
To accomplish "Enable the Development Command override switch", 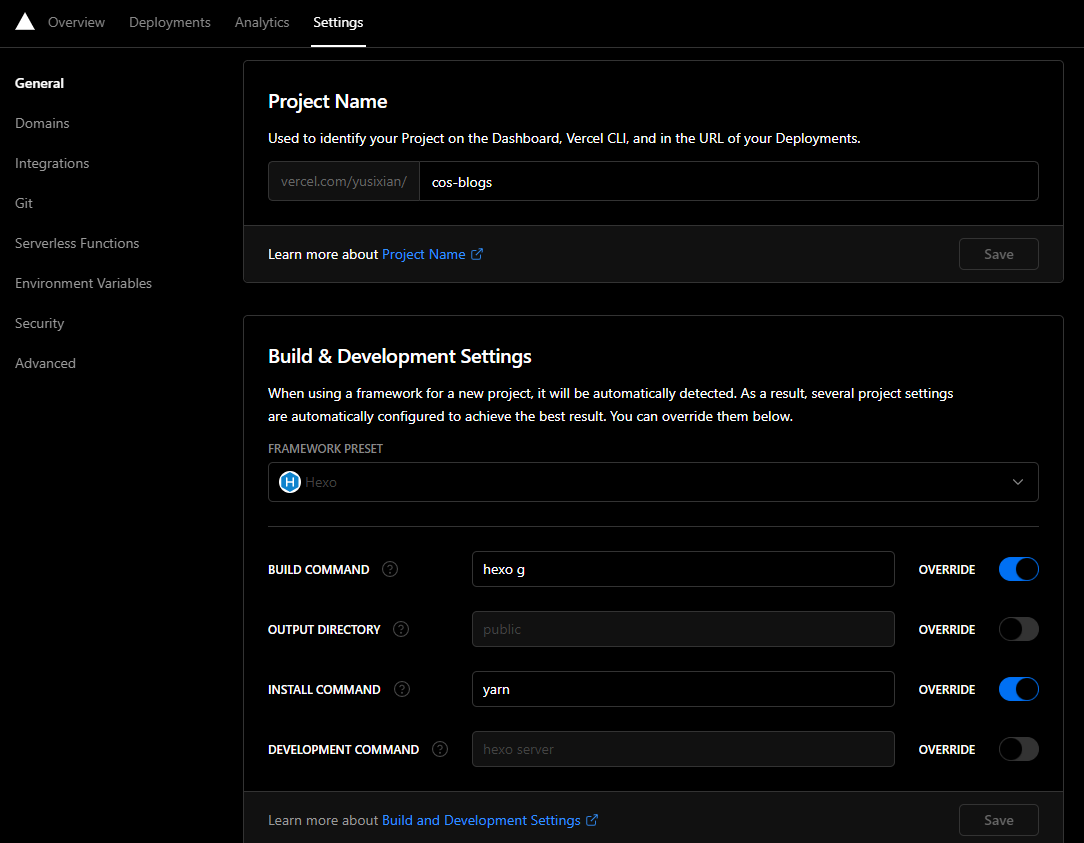I will point(1018,749).
